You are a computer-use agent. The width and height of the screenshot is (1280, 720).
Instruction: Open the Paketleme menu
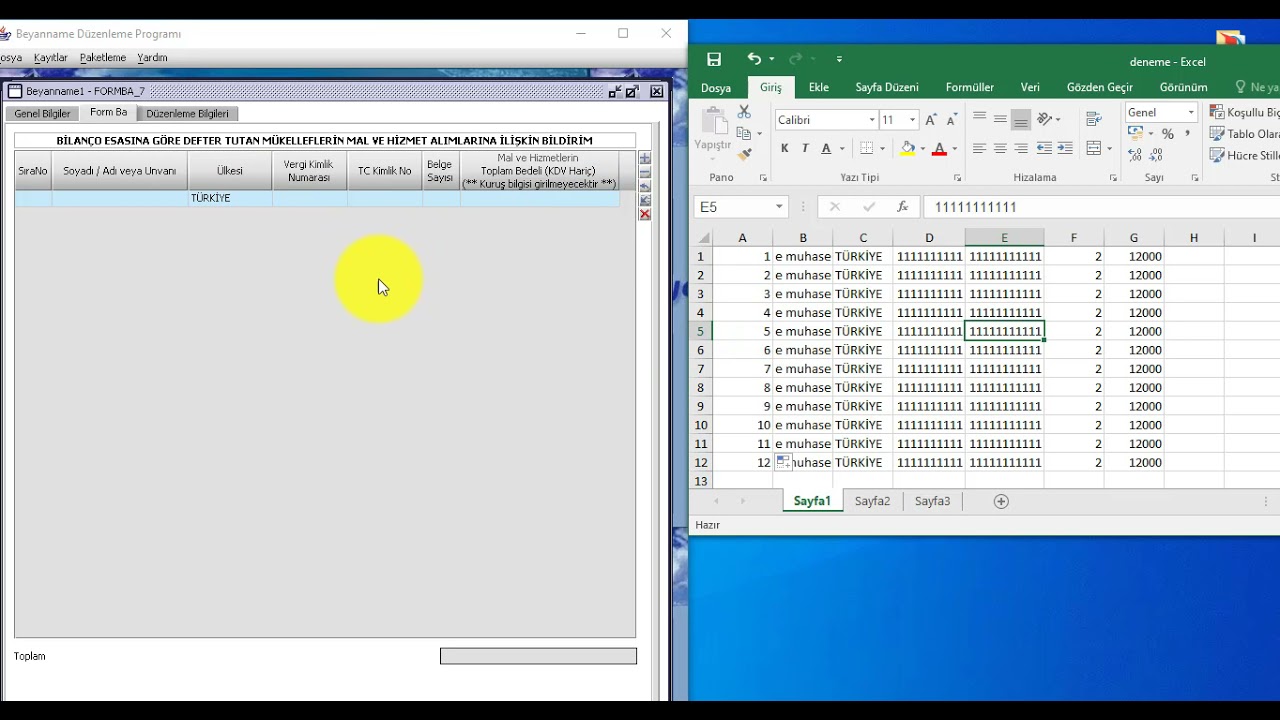[x=103, y=58]
